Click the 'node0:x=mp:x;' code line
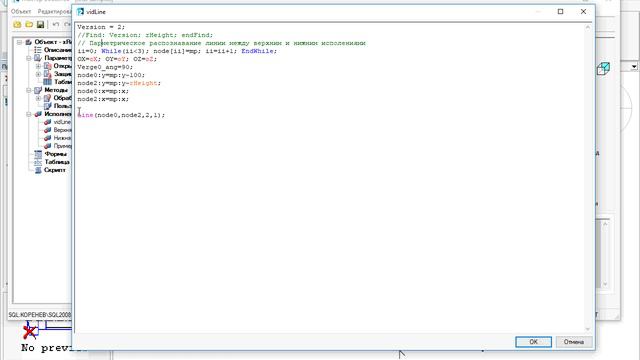Viewport: 640px width, 360px height. click(103, 91)
